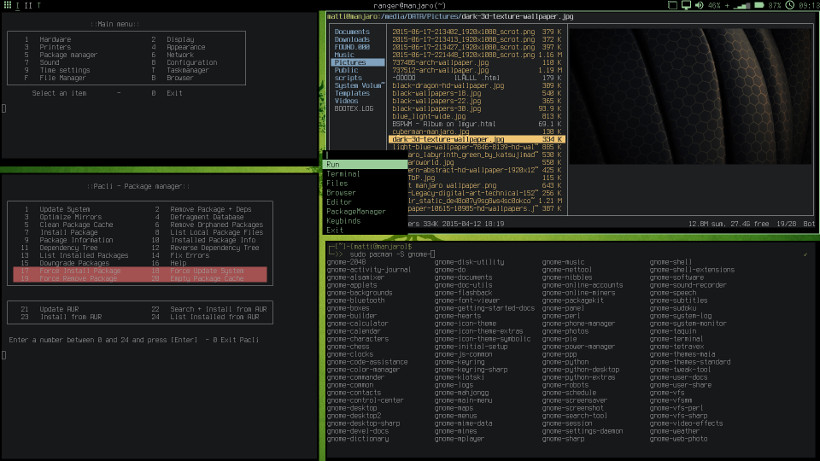Screen dimensions: 820x461
Task: Click Package manager in Main menu
Action: tap(69, 55)
